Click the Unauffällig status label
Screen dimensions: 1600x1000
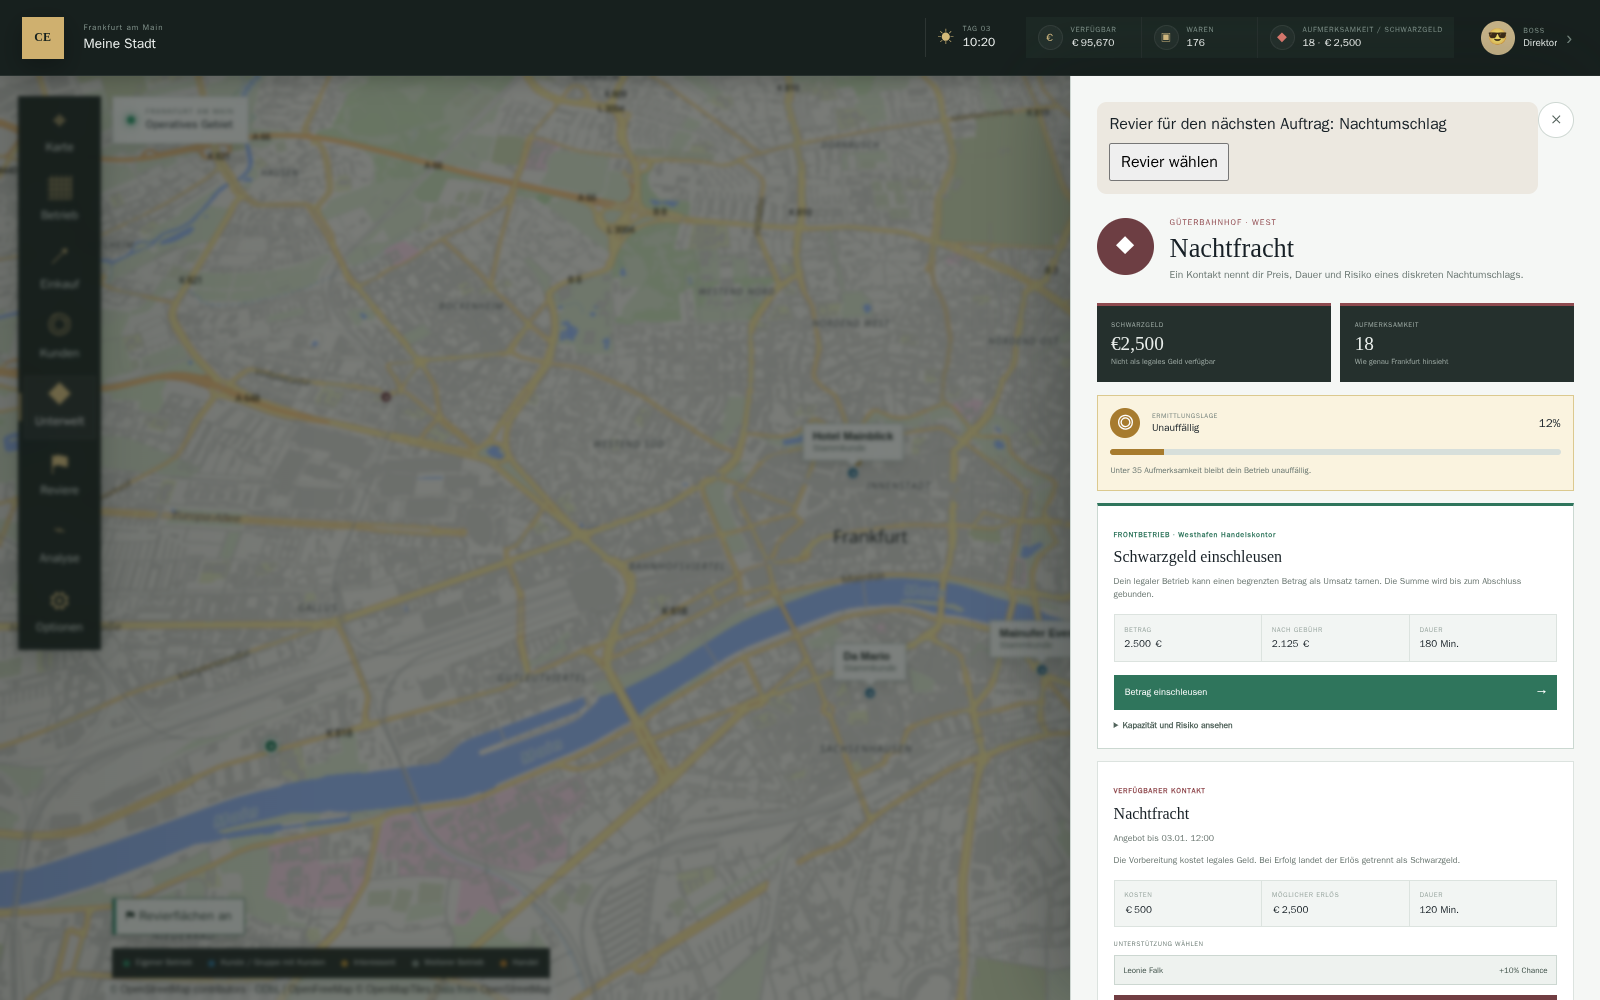pos(1175,428)
